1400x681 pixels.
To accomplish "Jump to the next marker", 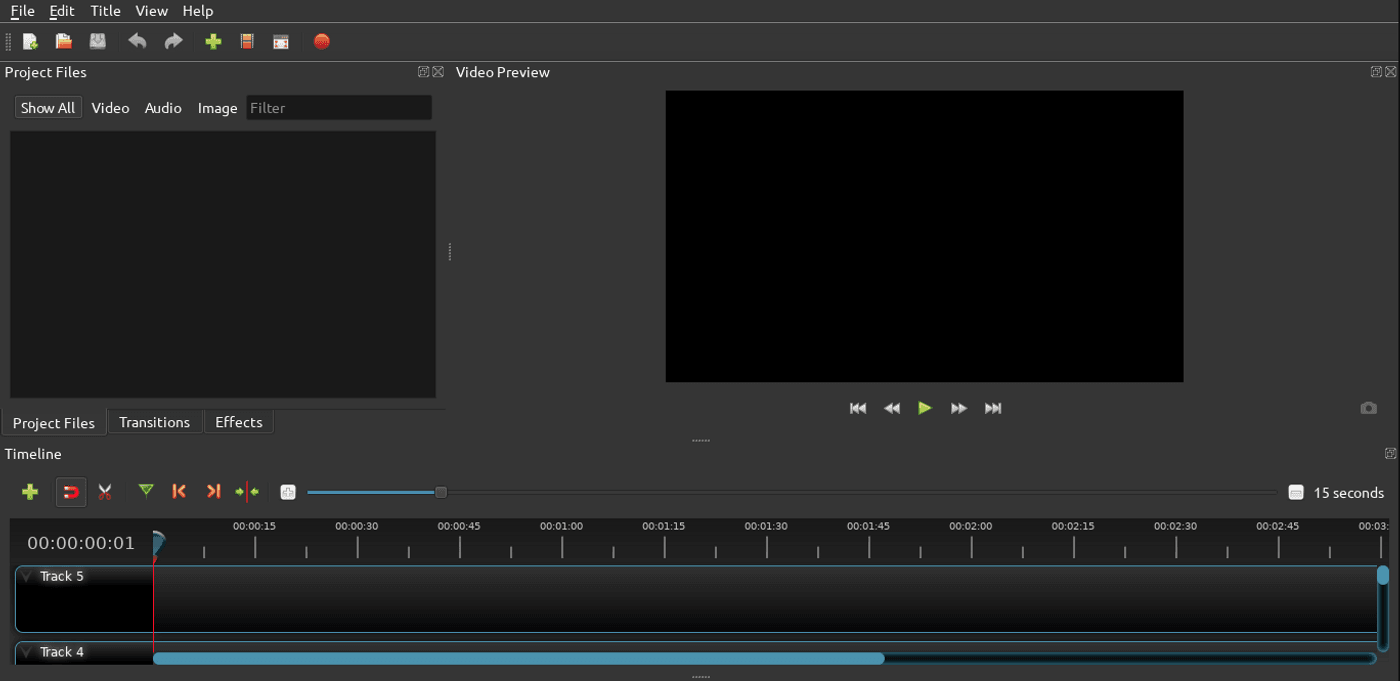I will [213, 491].
